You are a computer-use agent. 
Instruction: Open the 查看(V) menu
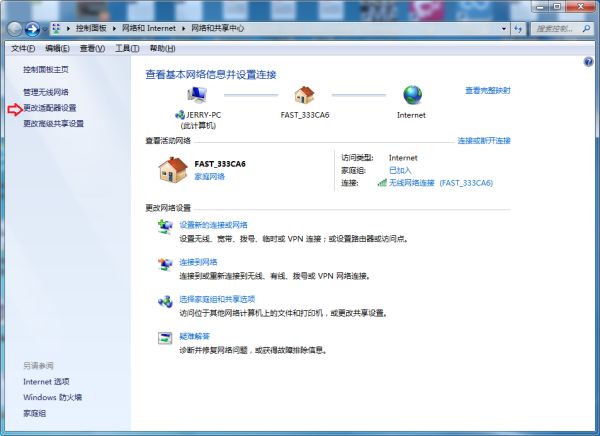pyautogui.click(x=92, y=48)
